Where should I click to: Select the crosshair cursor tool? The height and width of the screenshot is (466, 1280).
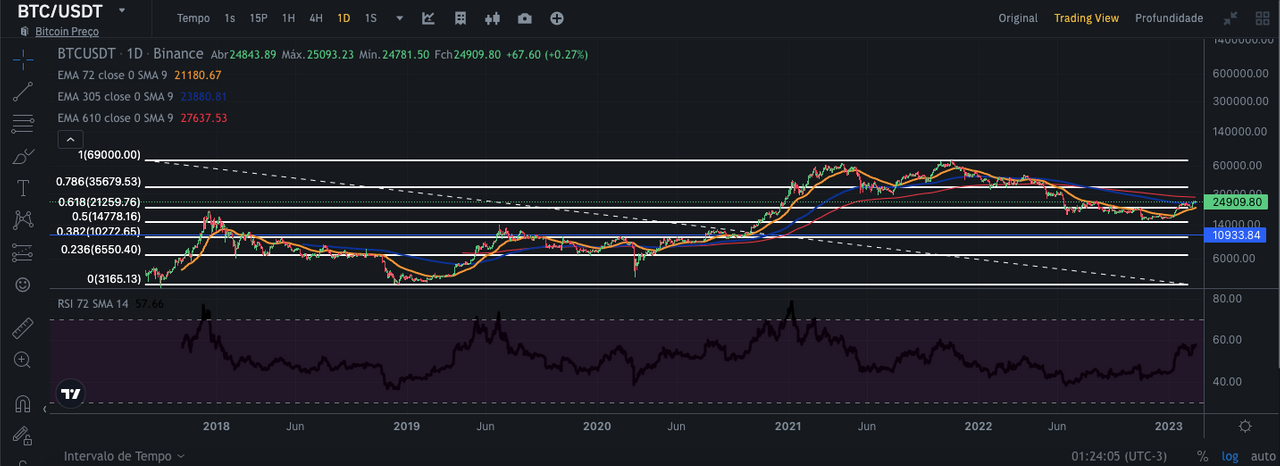(x=23, y=61)
